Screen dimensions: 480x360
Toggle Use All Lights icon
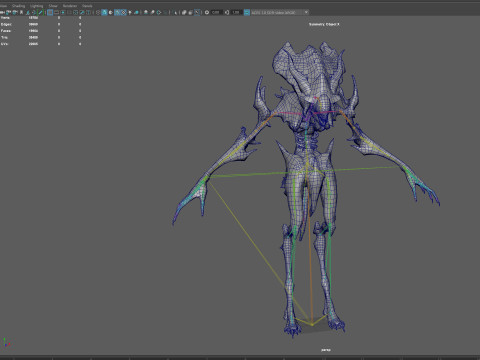(130, 12)
